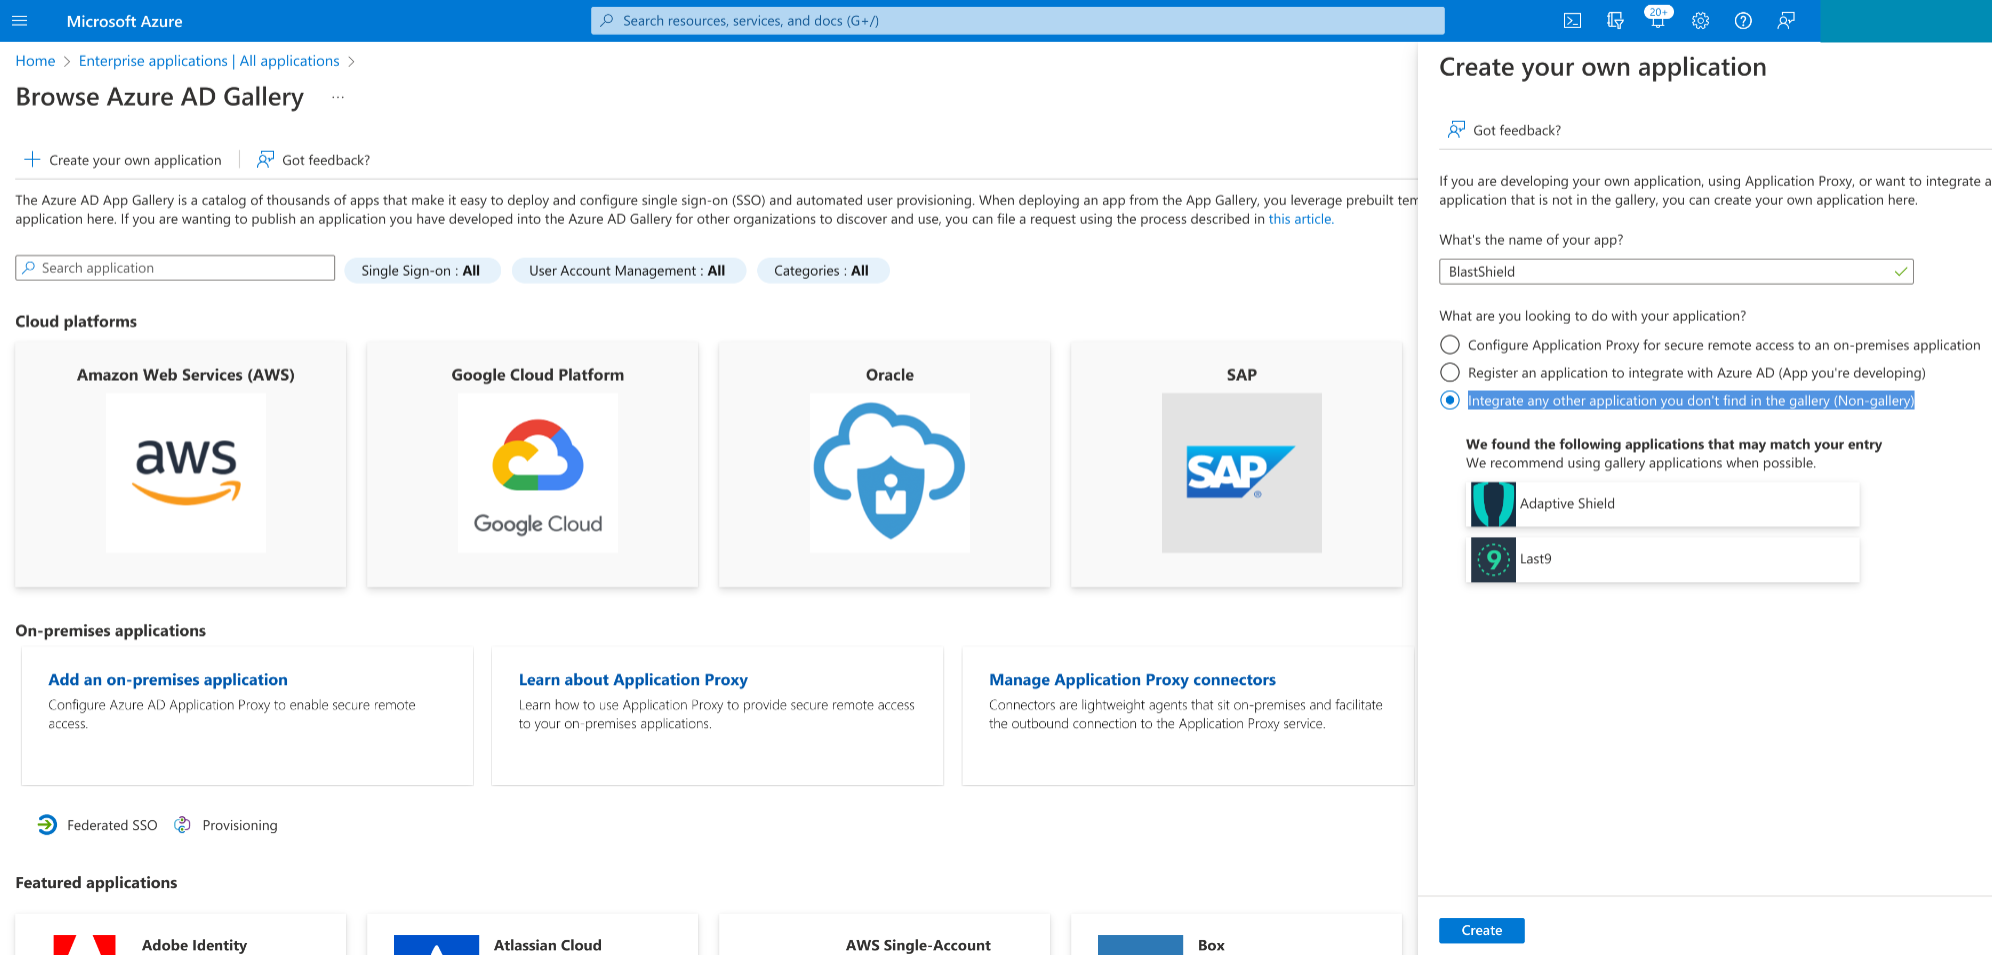The image size is (1992, 955).
Task: Choose Register an application to integrate with Azure AD
Action: (1450, 372)
